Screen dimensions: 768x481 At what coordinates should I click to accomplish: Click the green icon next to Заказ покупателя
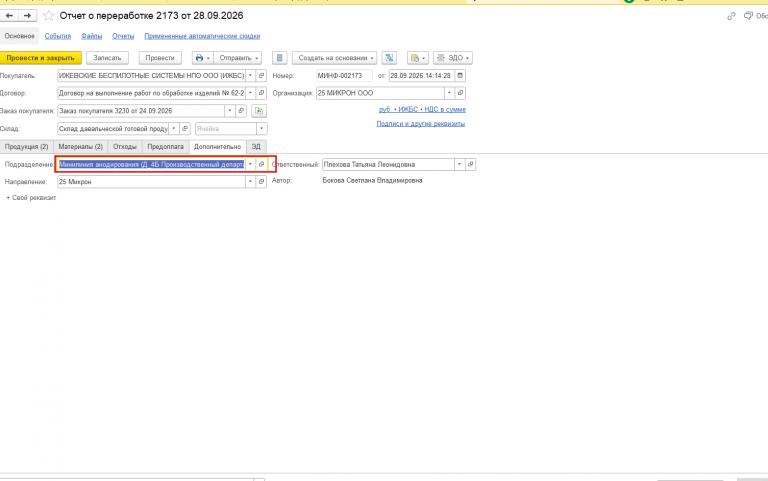pyautogui.click(x=259, y=111)
